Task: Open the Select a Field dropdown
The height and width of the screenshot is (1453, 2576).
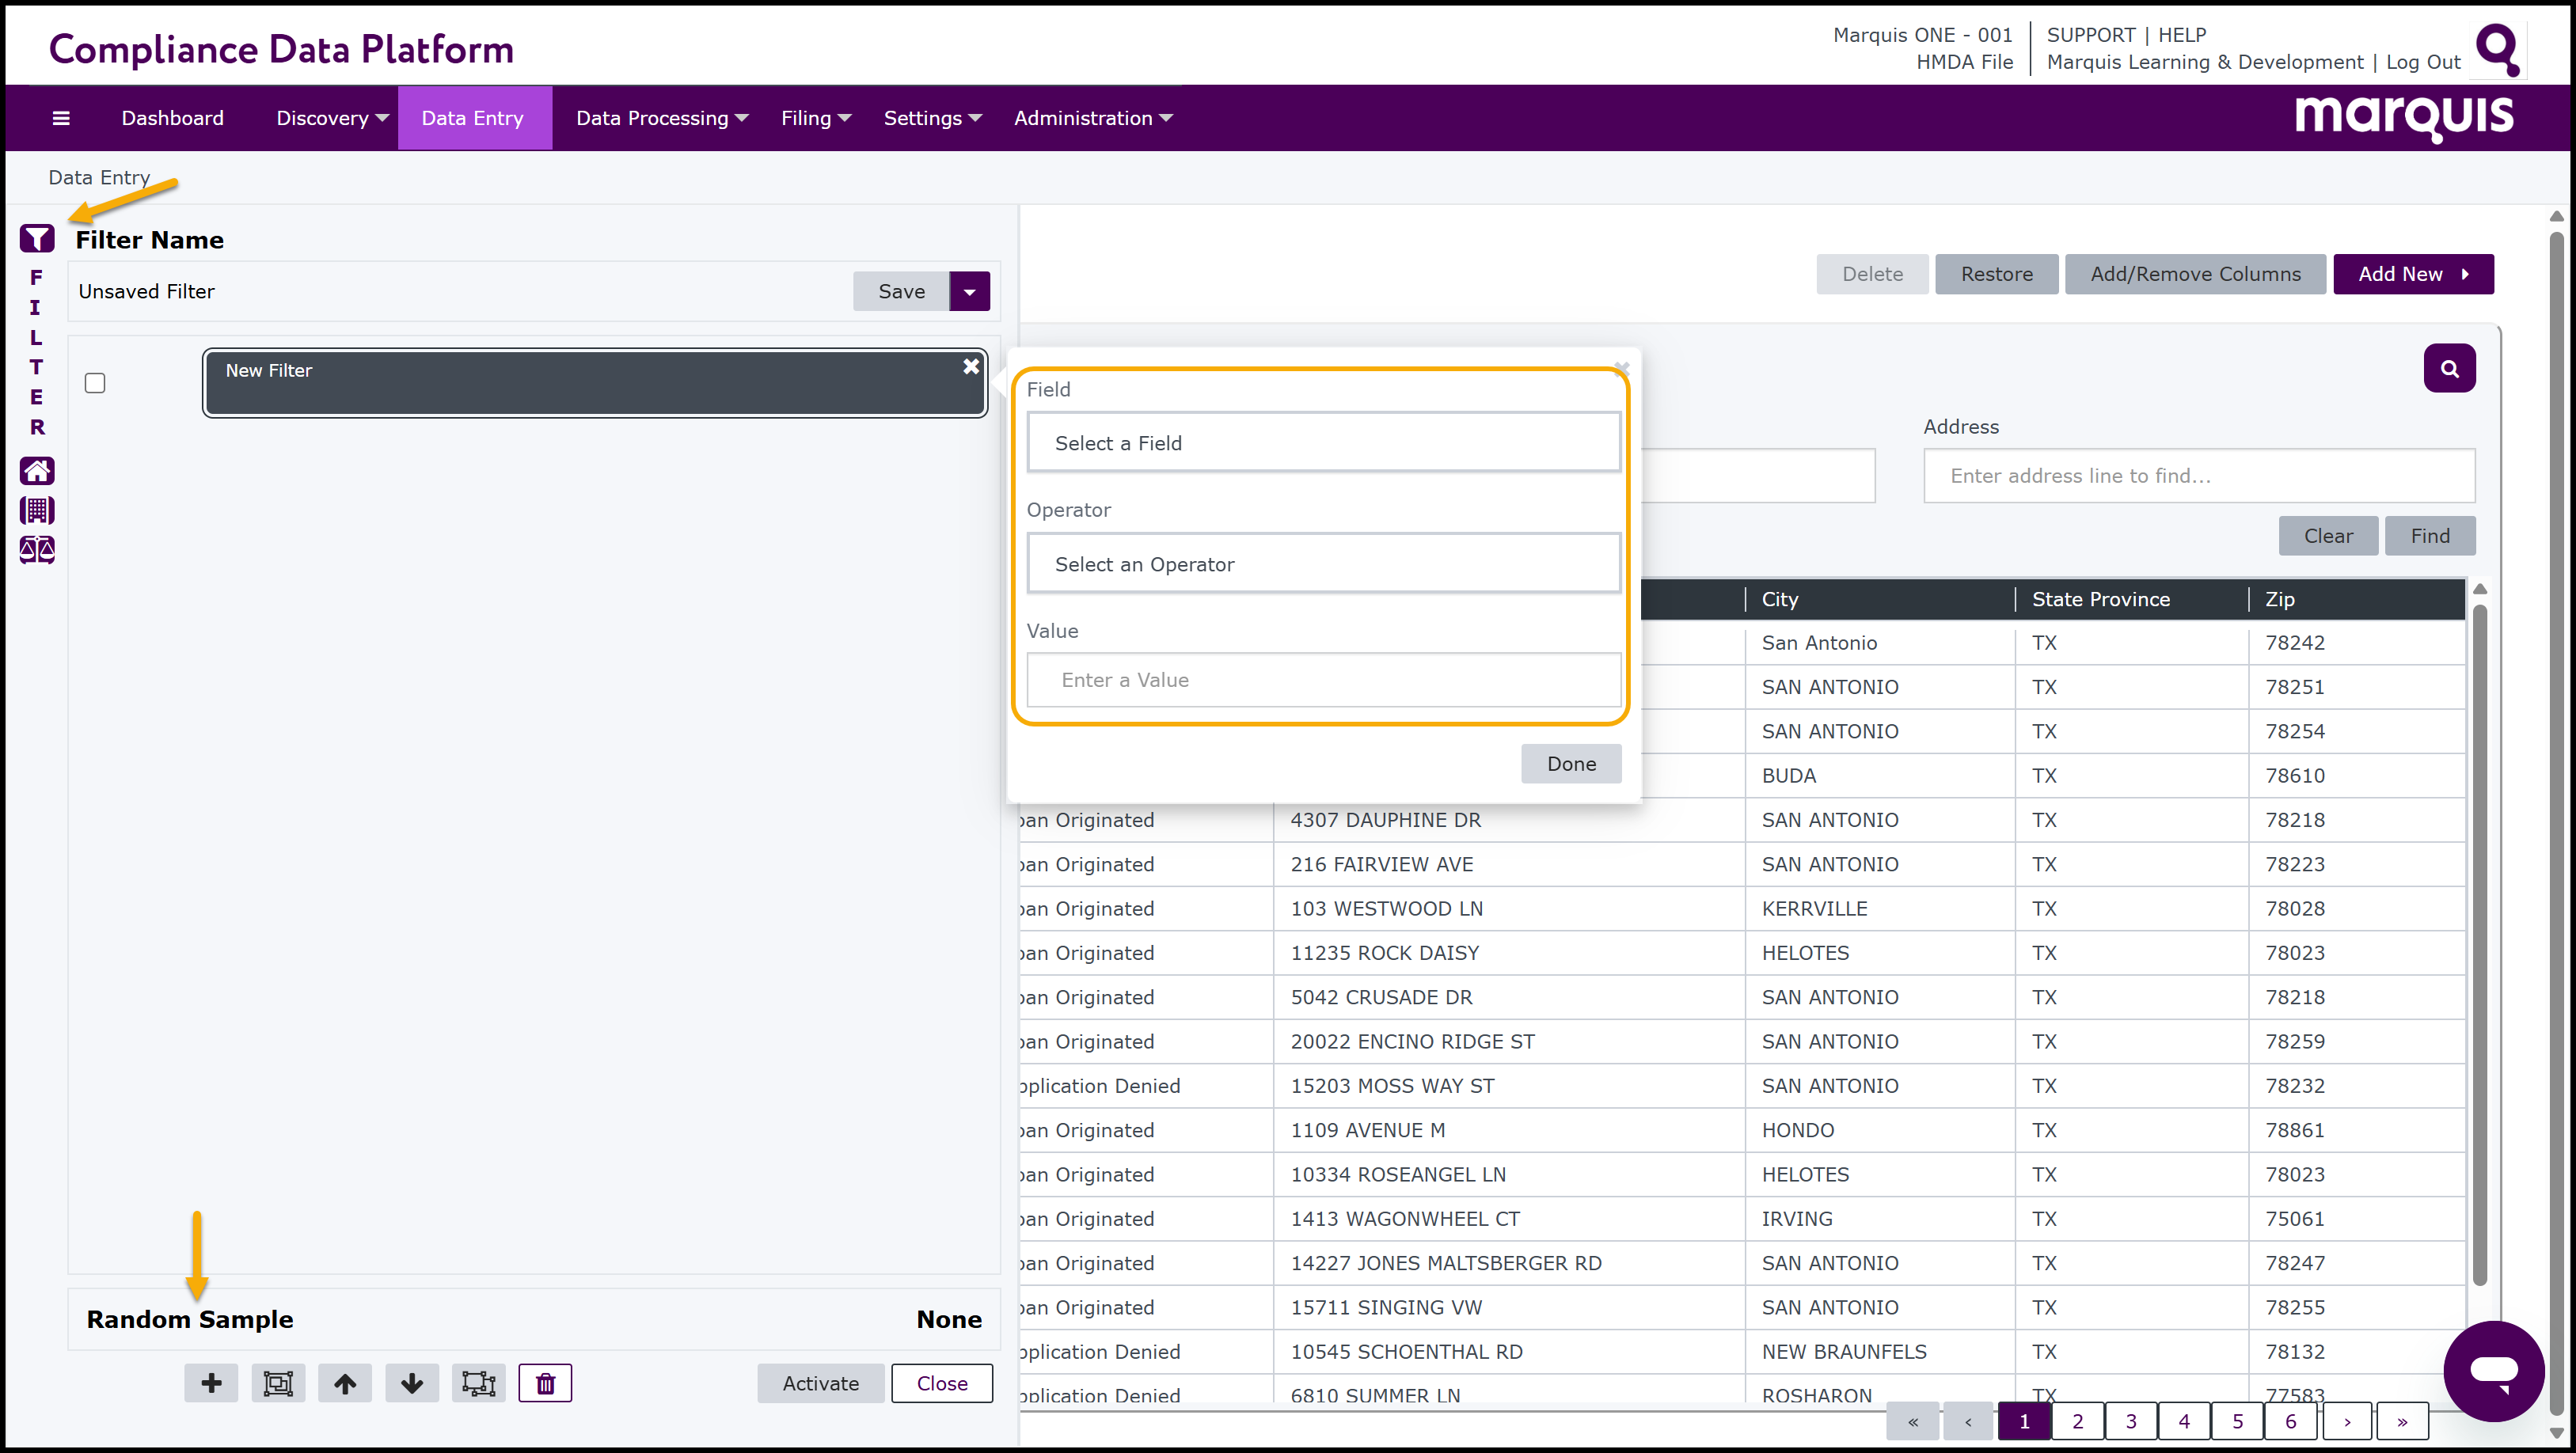Action: [x=1323, y=443]
